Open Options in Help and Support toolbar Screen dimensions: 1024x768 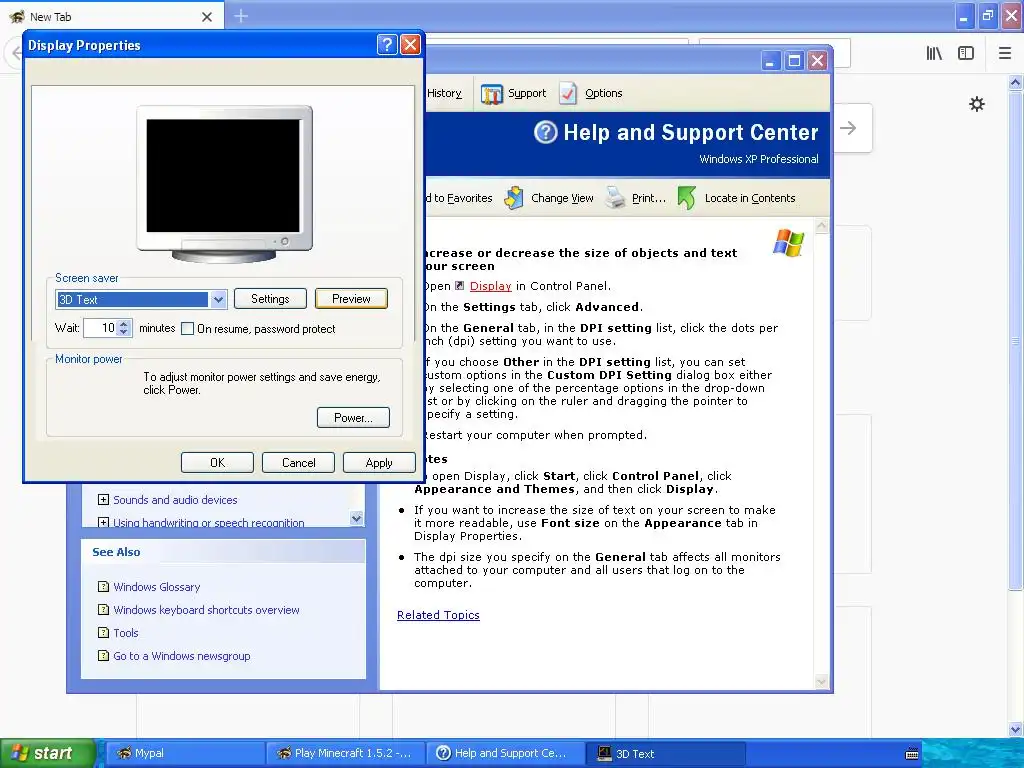(591, 93)
